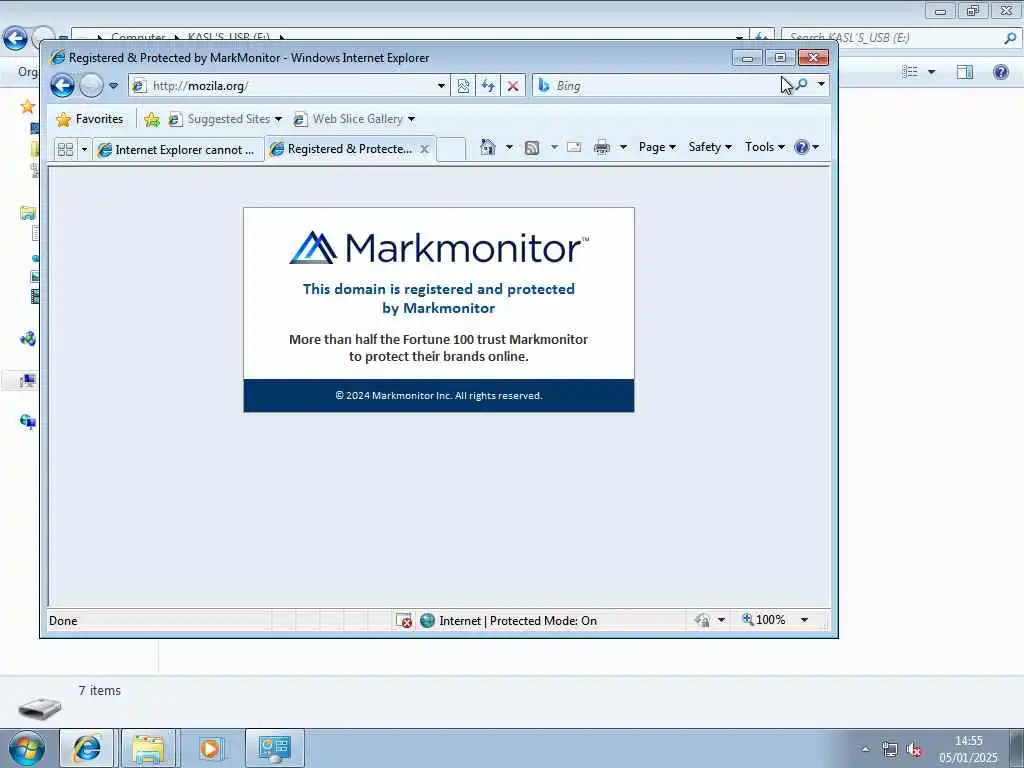Click 'Internet | Protected Mode: On' status text

(x=518, y=620)
